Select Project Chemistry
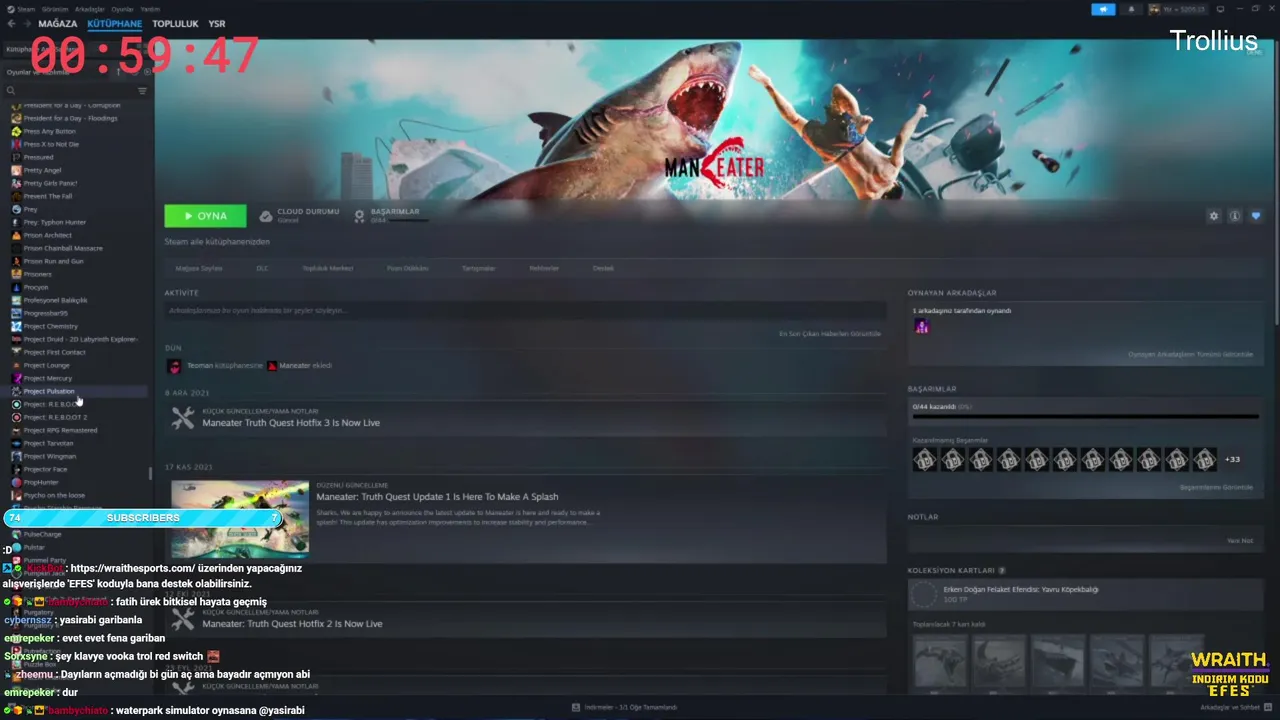This screenshot has width=1280, height=720. coord(50,326)
